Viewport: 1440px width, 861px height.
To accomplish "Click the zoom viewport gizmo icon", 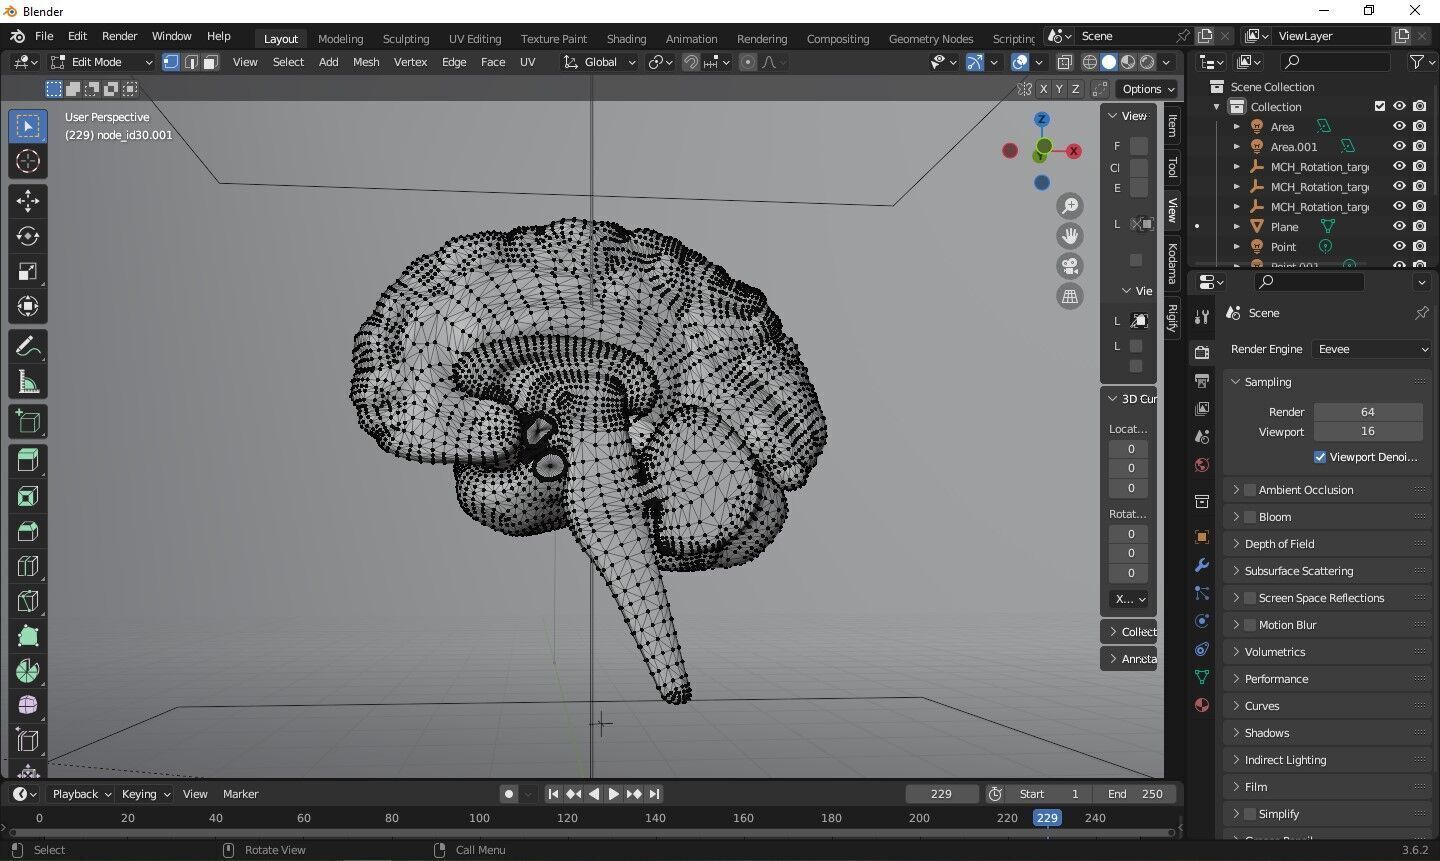I will [x=1070, y=206].
